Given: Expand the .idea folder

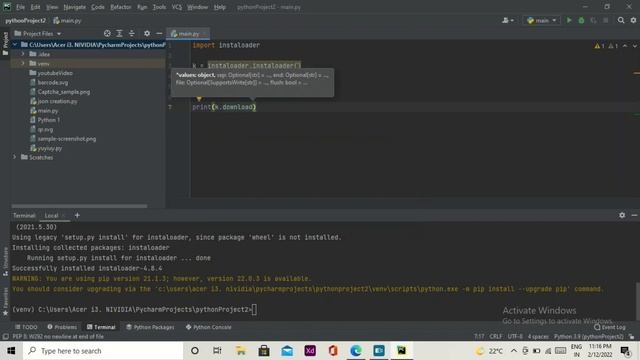Looking at the screenshot, I should [23, 54].
